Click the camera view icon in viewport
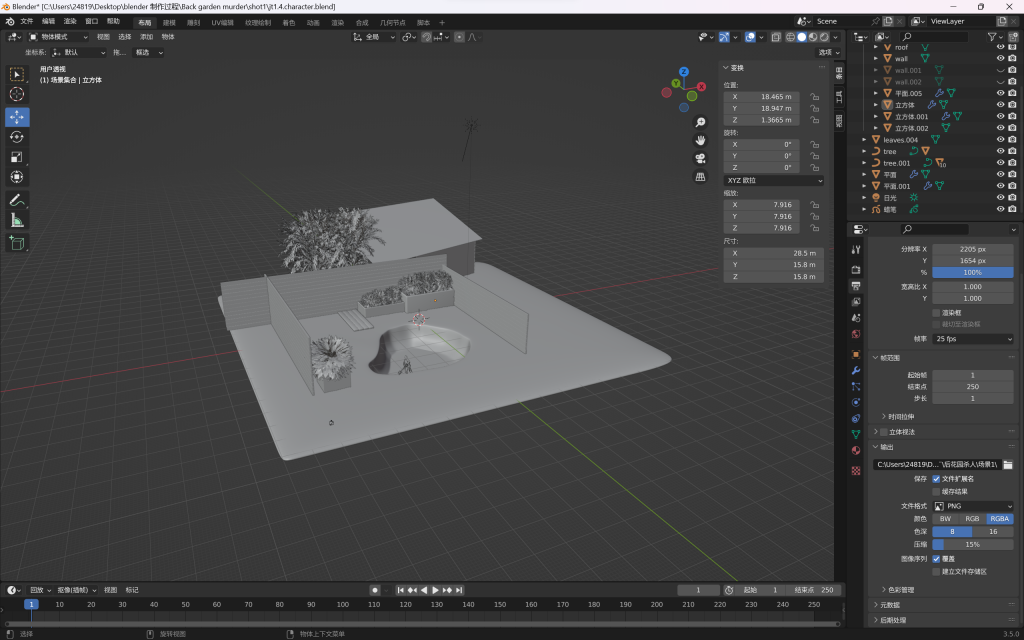 point(701,158)
